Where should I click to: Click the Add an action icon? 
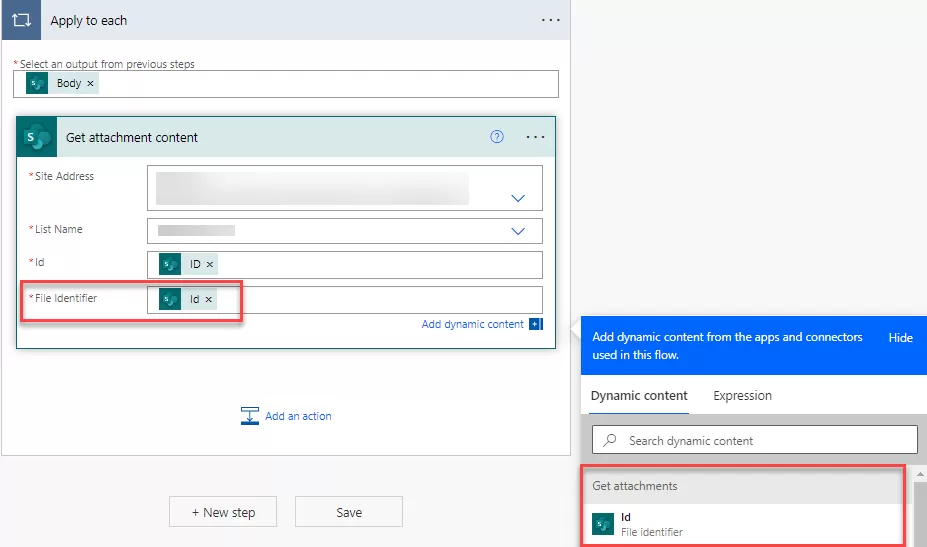coord(250,416)
